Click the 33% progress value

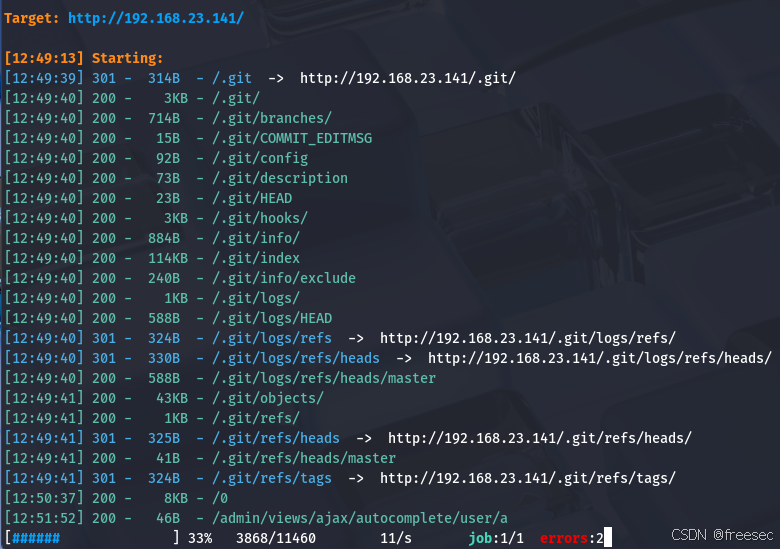pos(200,538)
